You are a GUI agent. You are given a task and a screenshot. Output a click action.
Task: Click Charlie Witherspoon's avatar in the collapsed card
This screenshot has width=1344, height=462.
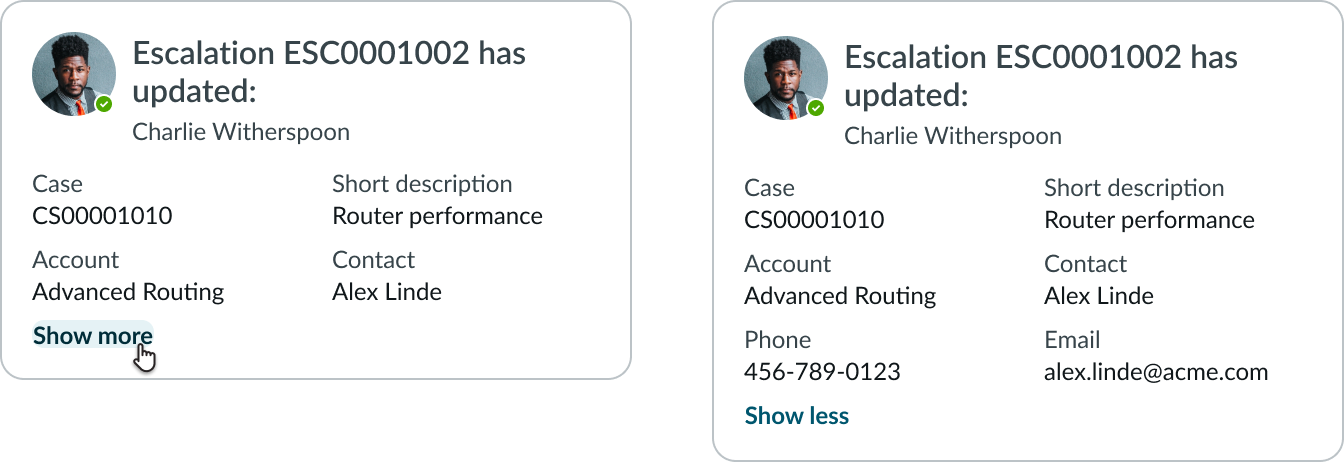(x=73, y=74)
